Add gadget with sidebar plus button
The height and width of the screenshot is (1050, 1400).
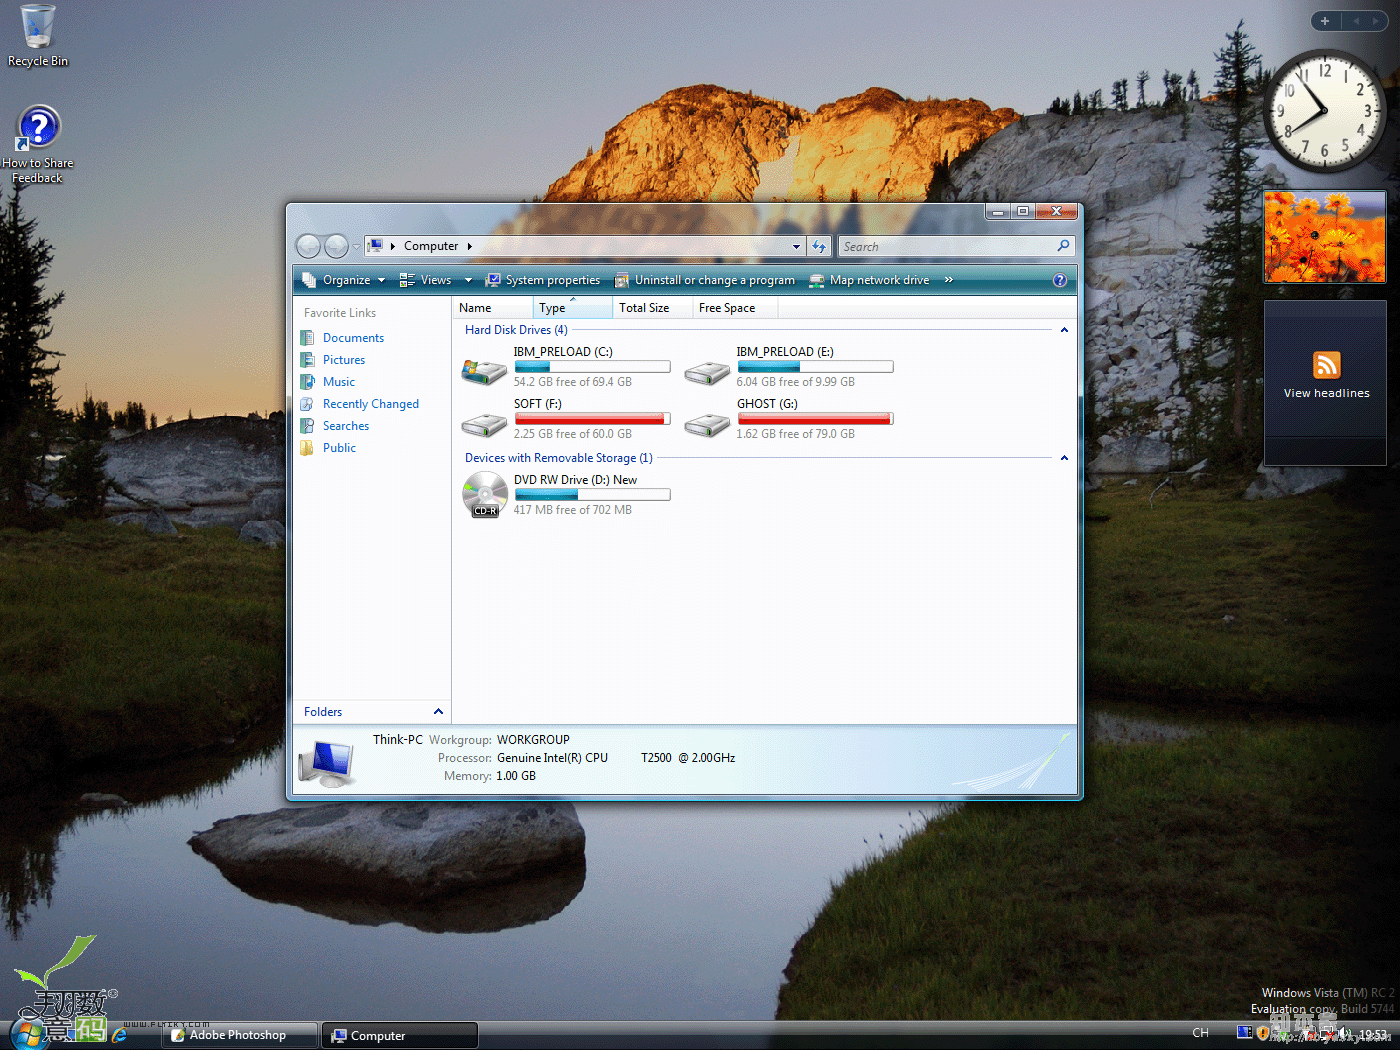click(x=1325, y=21)
